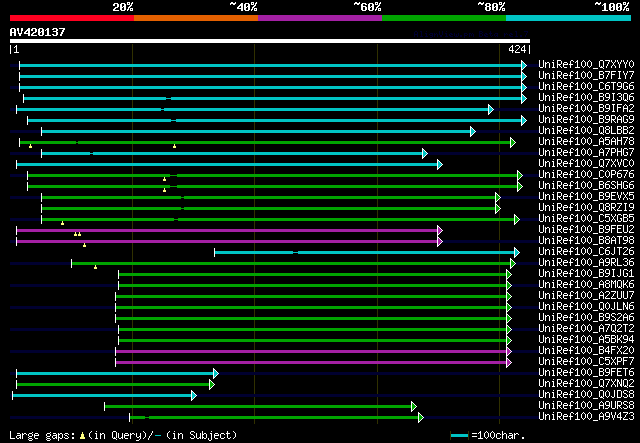Screen dimensions: 640x443
Task: Click the =100char. scale legend
Action: click(x=488, y=436)
